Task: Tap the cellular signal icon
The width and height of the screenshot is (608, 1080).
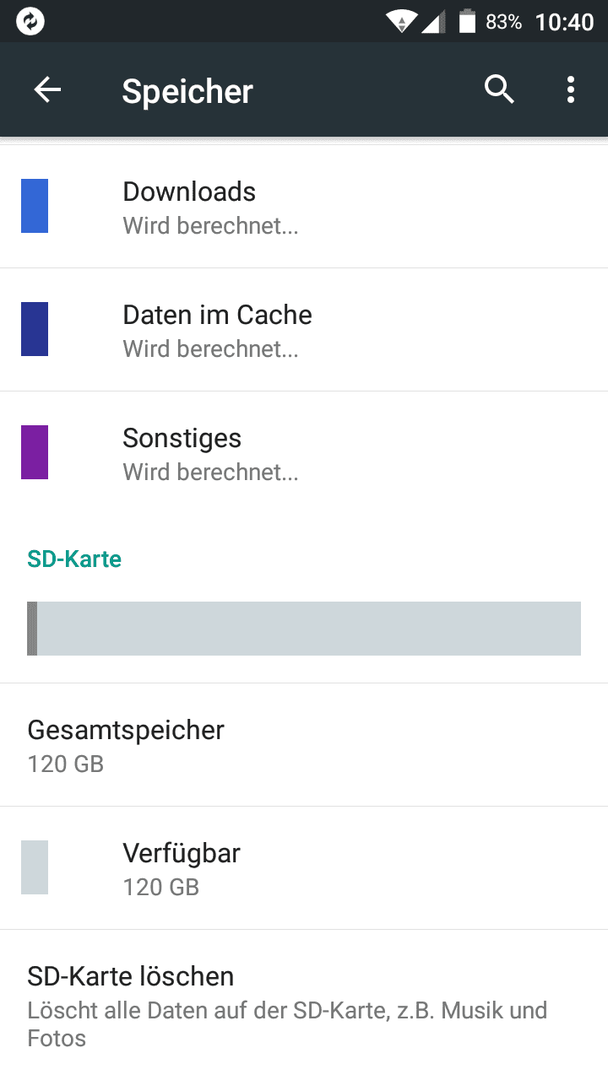Action: coord(432,22)
